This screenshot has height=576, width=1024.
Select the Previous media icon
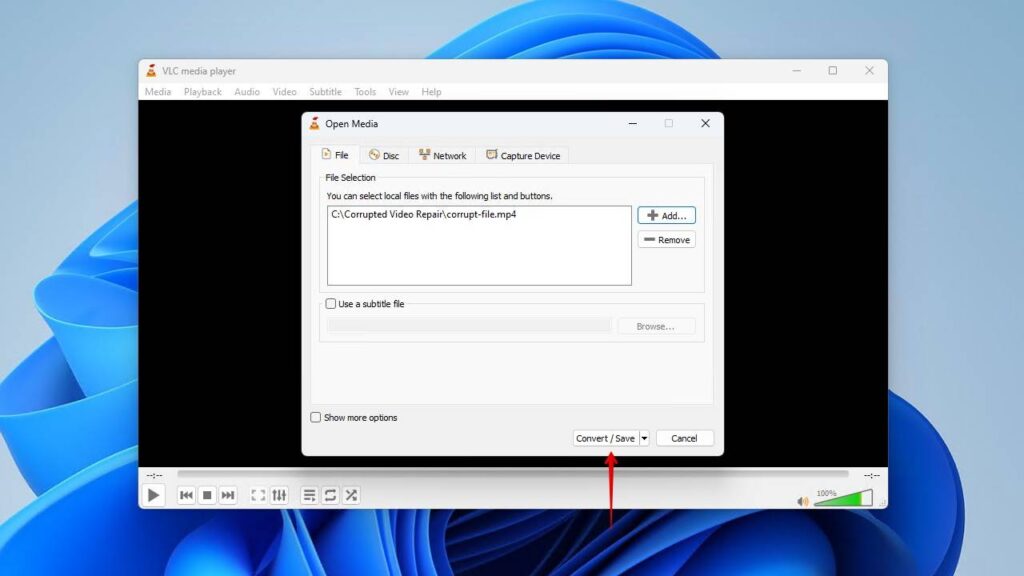(x=186, y=494)
